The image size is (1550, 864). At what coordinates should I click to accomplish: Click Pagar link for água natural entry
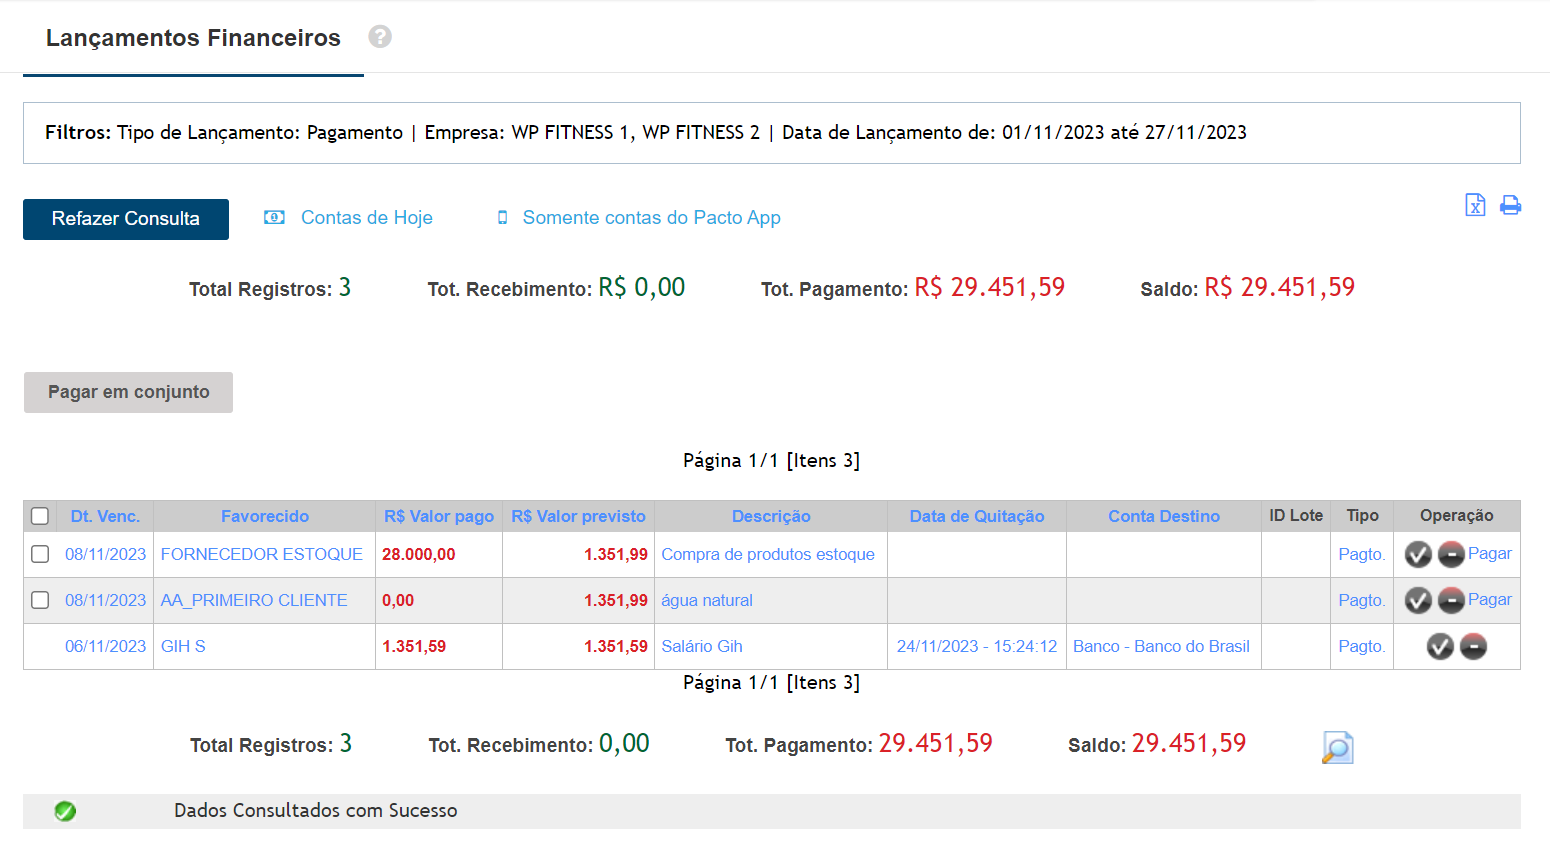pos(1489,600)
